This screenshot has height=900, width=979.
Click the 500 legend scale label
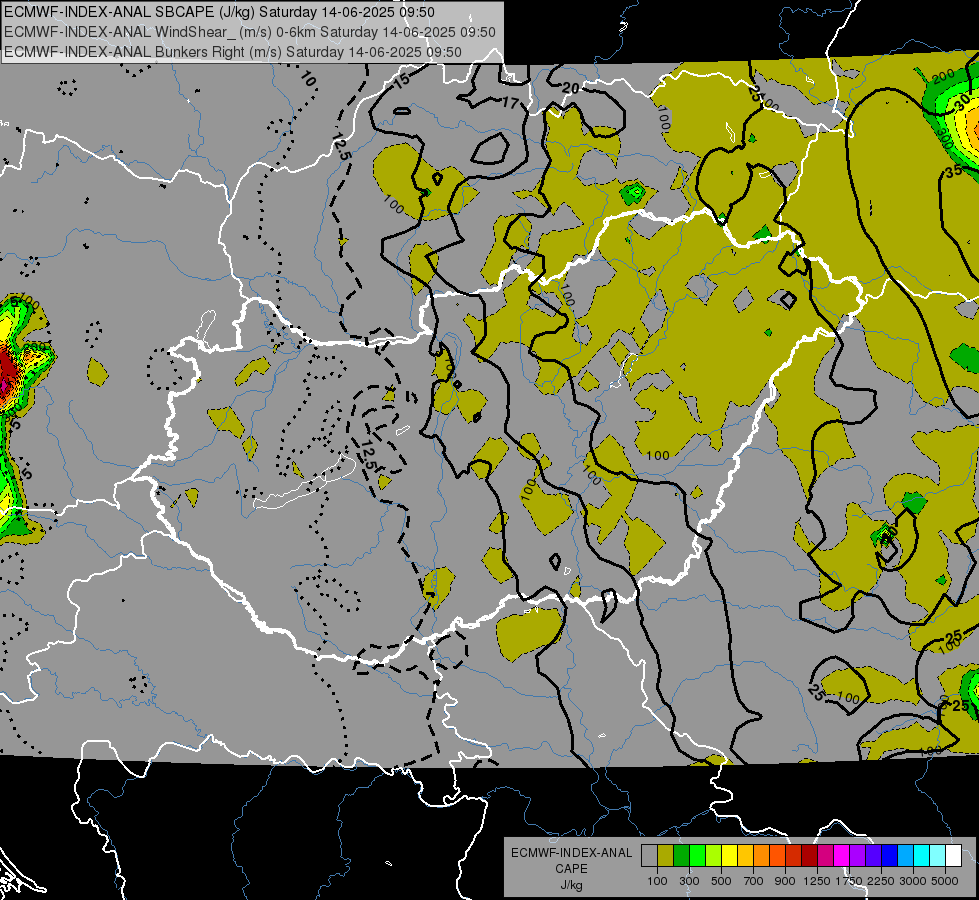[x=721, y=881]
